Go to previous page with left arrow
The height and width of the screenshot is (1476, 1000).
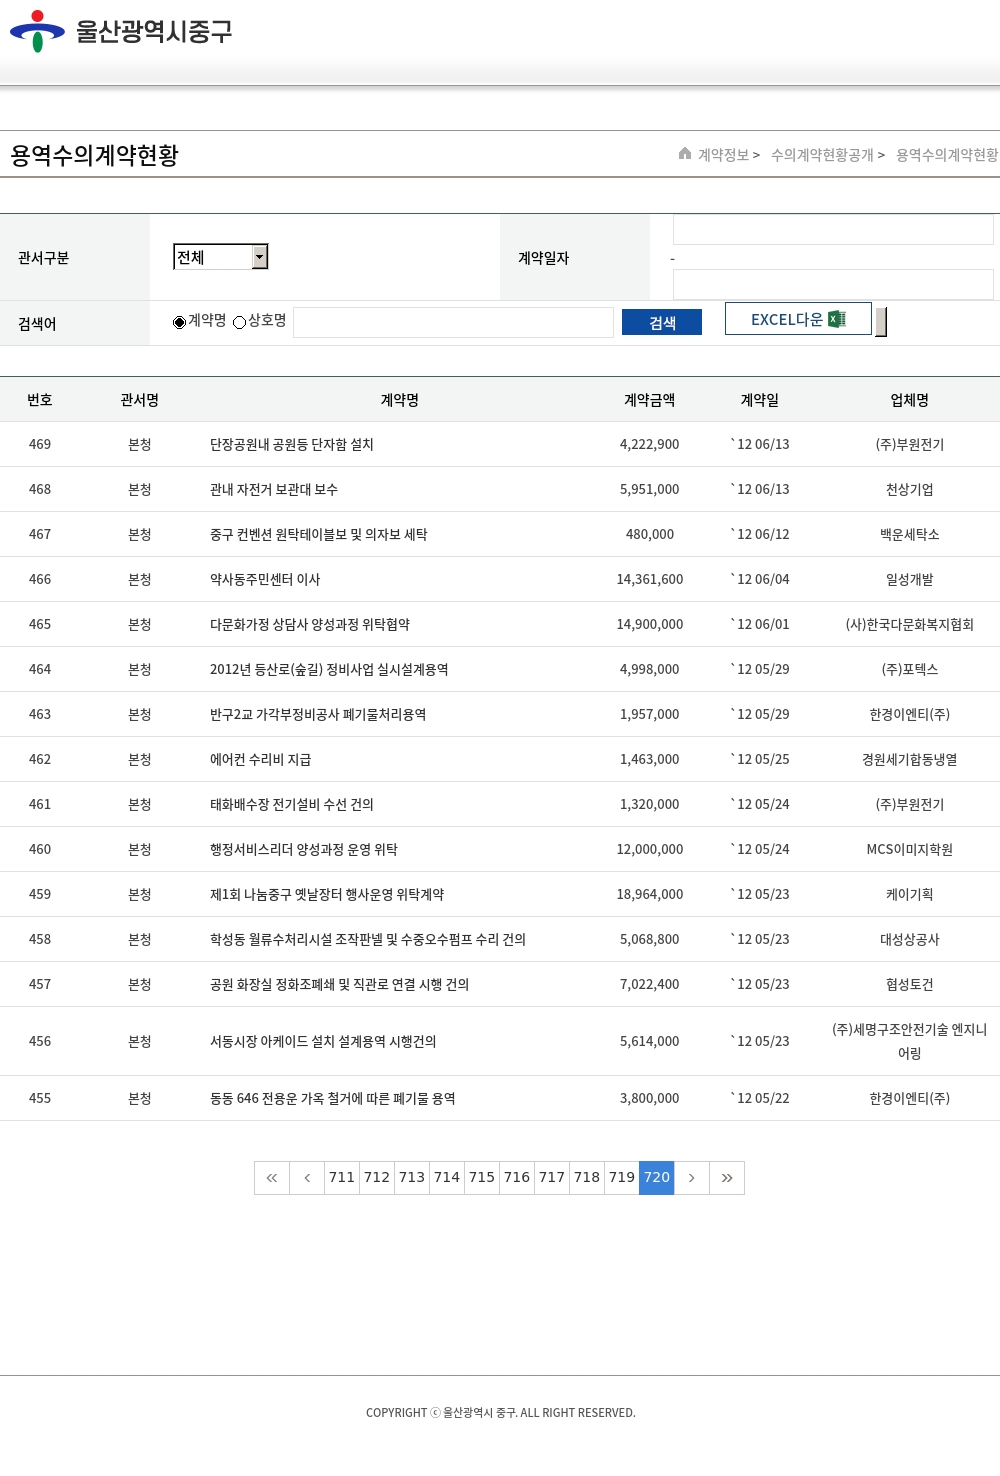(307, 1178)
